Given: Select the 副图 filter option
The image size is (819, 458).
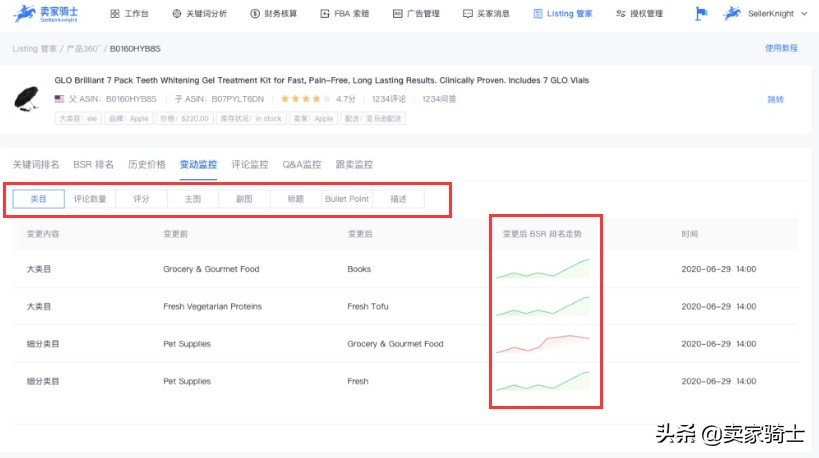Looking at the screenshot, I should 244,199.
